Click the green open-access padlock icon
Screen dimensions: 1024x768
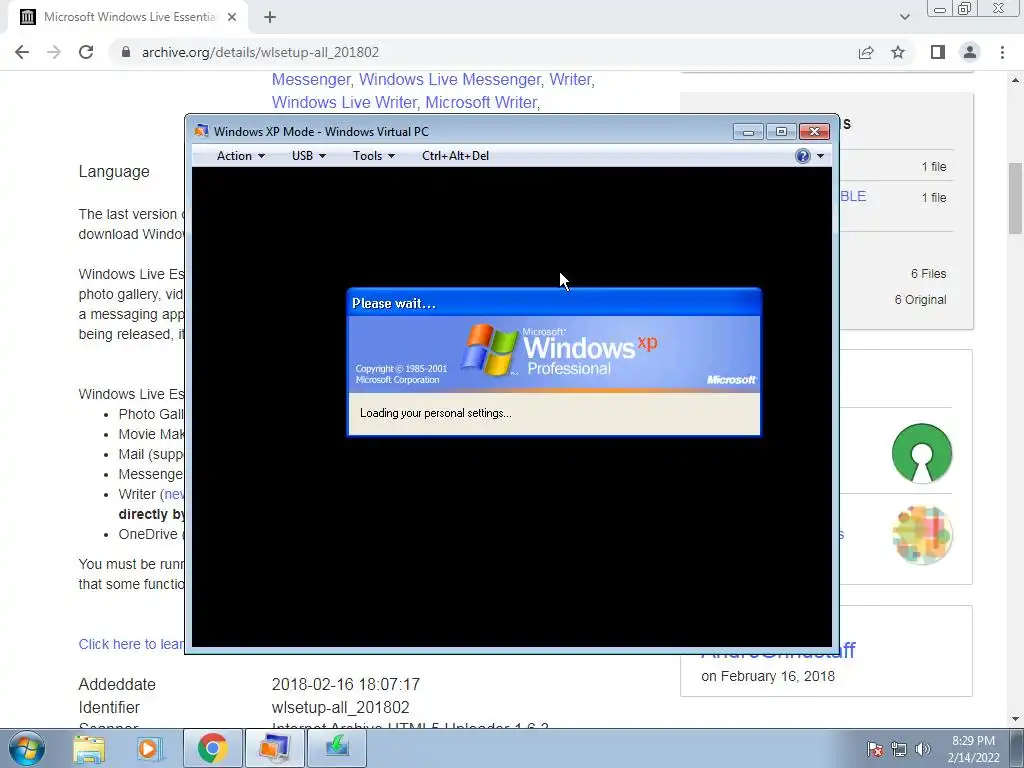(921, 453)
